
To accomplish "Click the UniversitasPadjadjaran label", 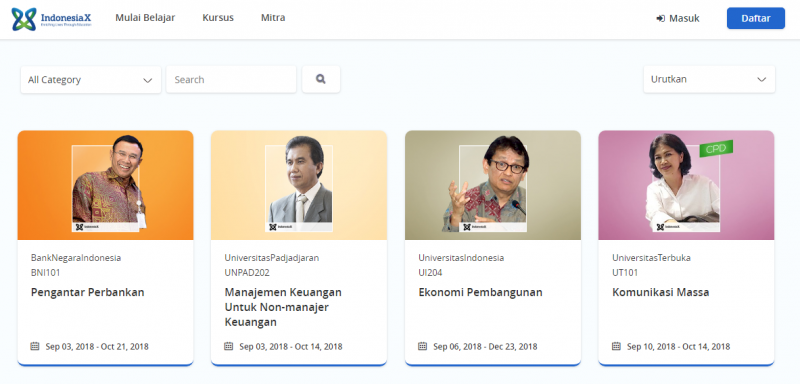I will (272, 258).
